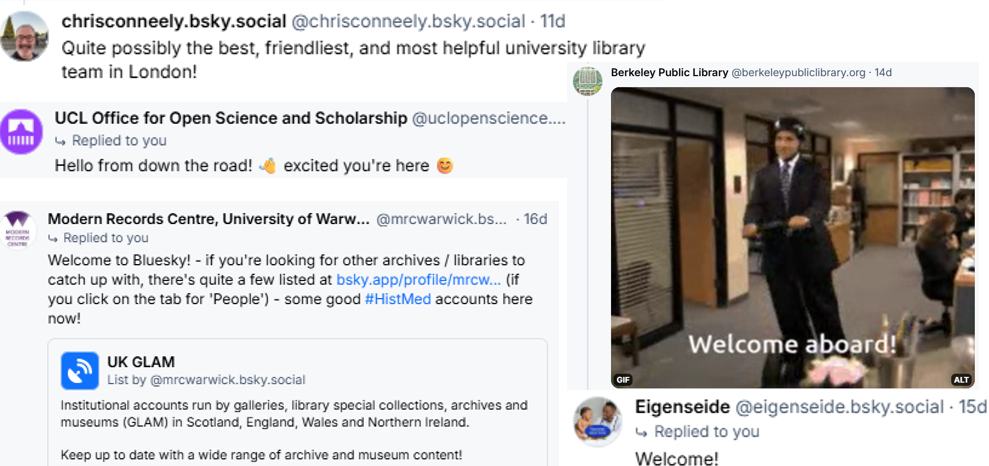The height and width of the screenshot is (466, 989).
Task: Click the UK GLAM list icon
Action: pyautogui.click(x=80, y=370)
